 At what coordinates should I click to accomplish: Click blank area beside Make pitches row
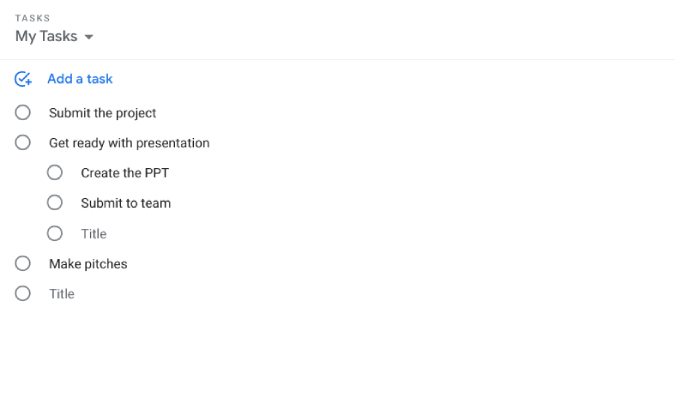tap(387, 264)
